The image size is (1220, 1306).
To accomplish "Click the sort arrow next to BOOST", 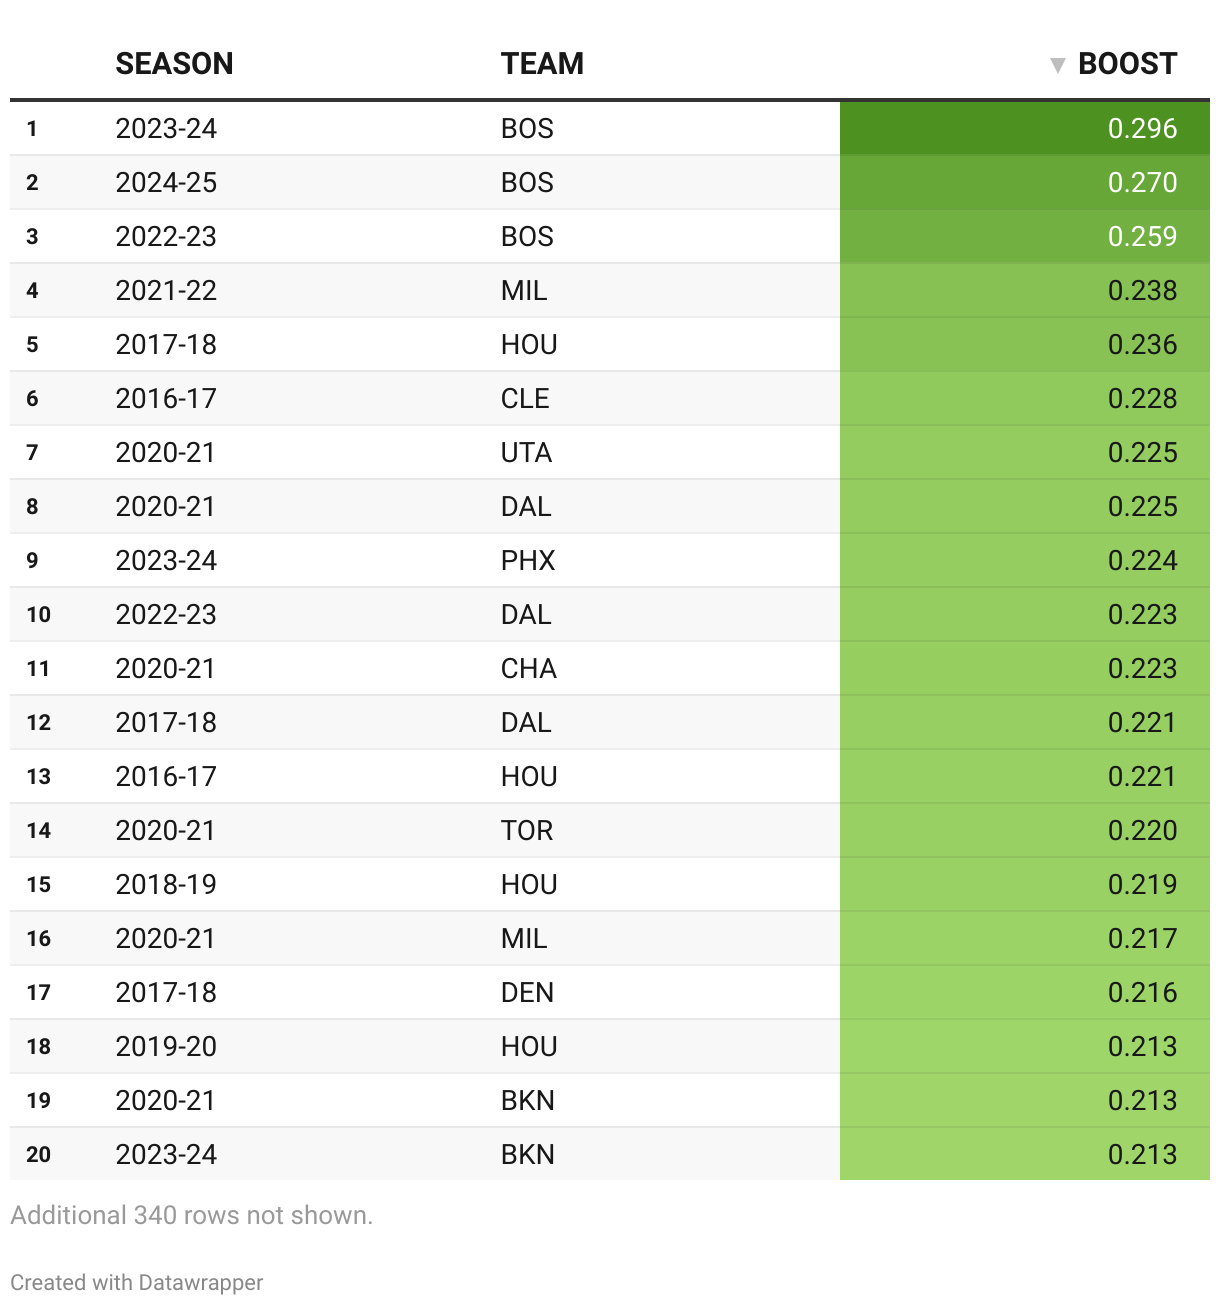I will pos(1057,65).
